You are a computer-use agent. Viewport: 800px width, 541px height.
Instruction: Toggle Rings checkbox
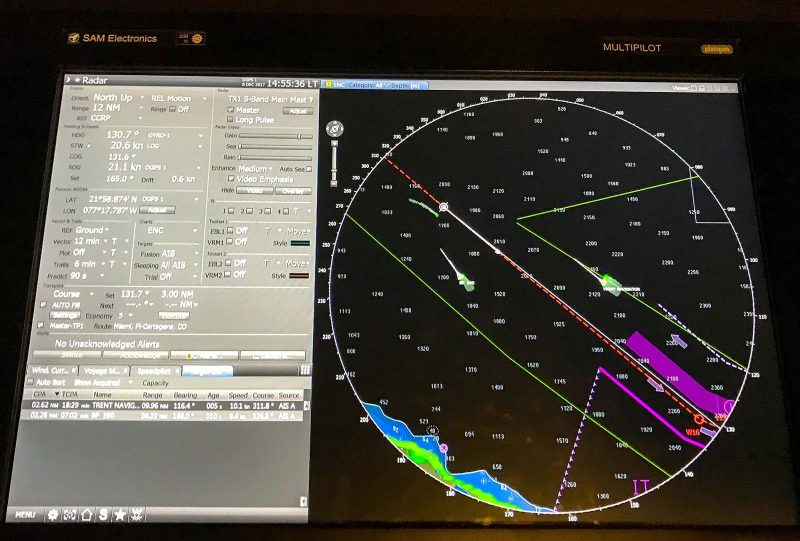click(172, 109)
